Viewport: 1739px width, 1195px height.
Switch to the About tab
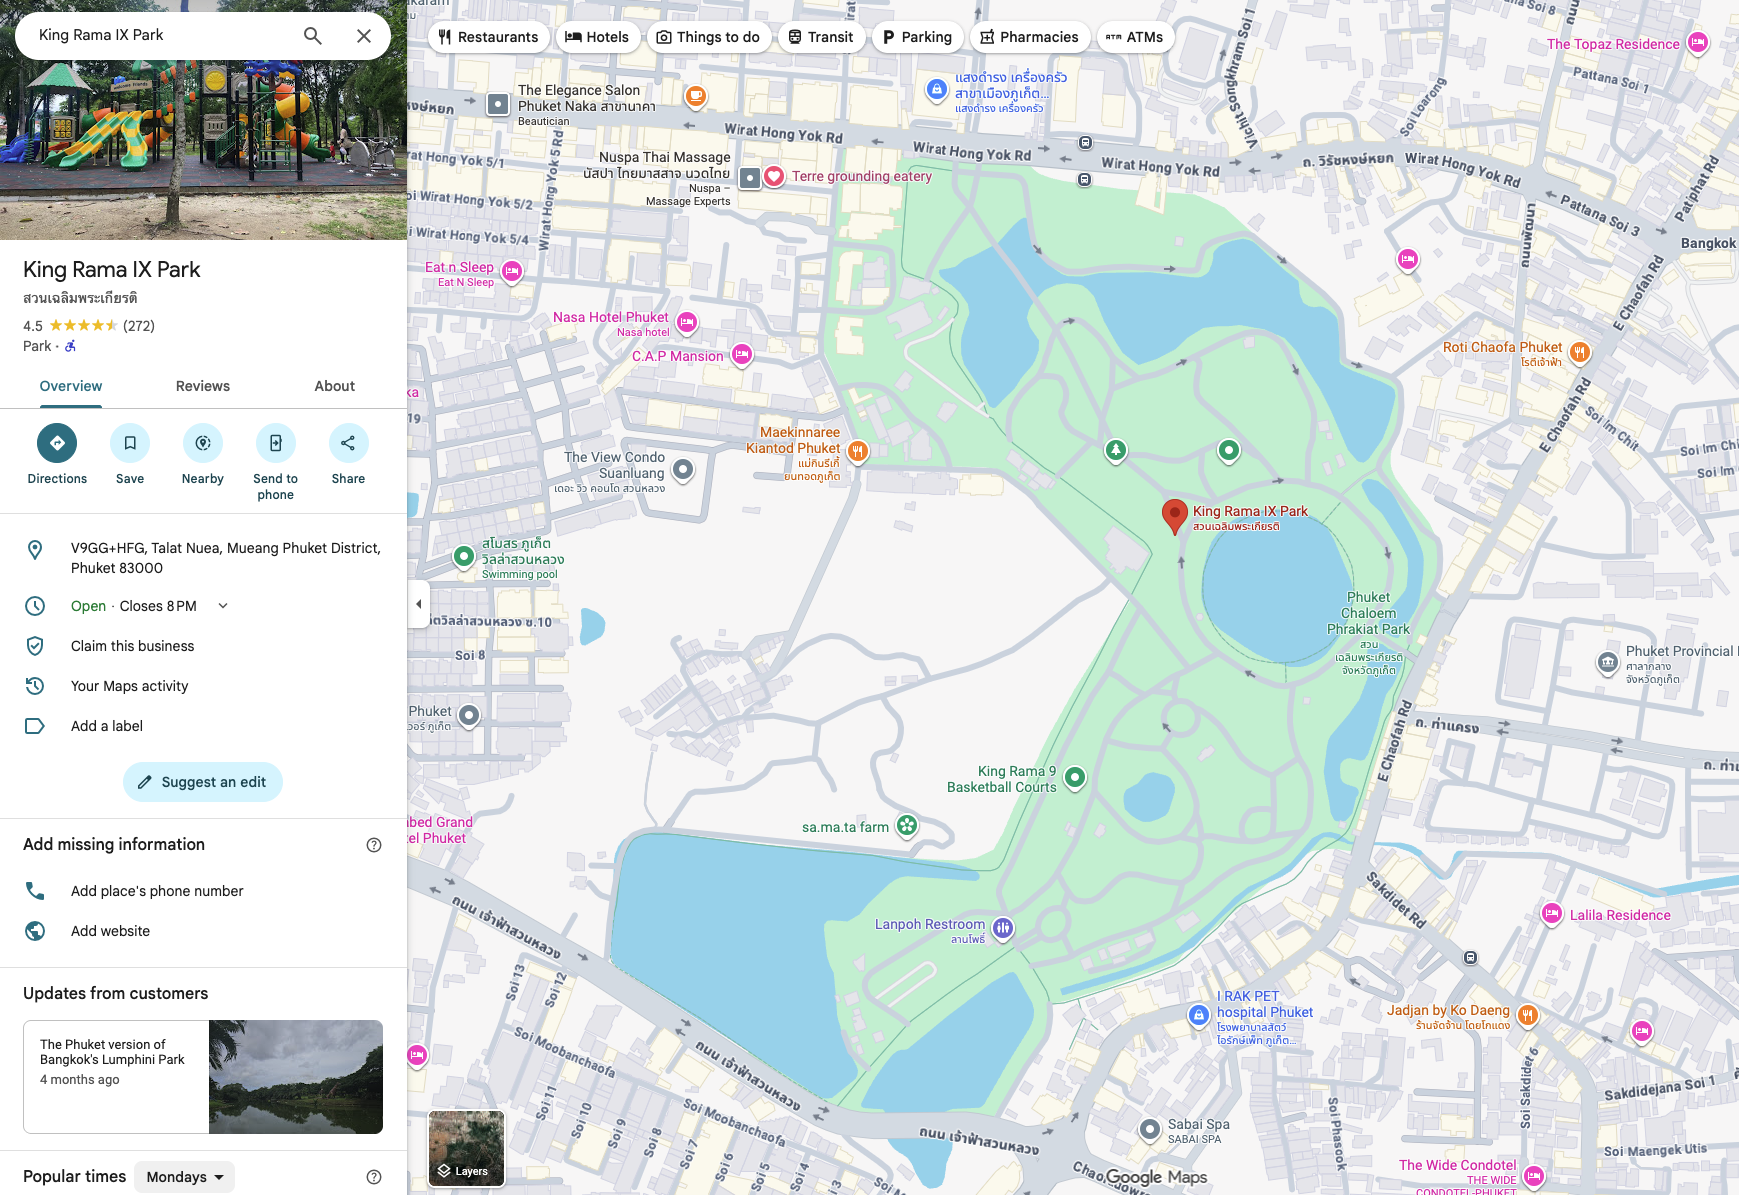coord(335,386)
